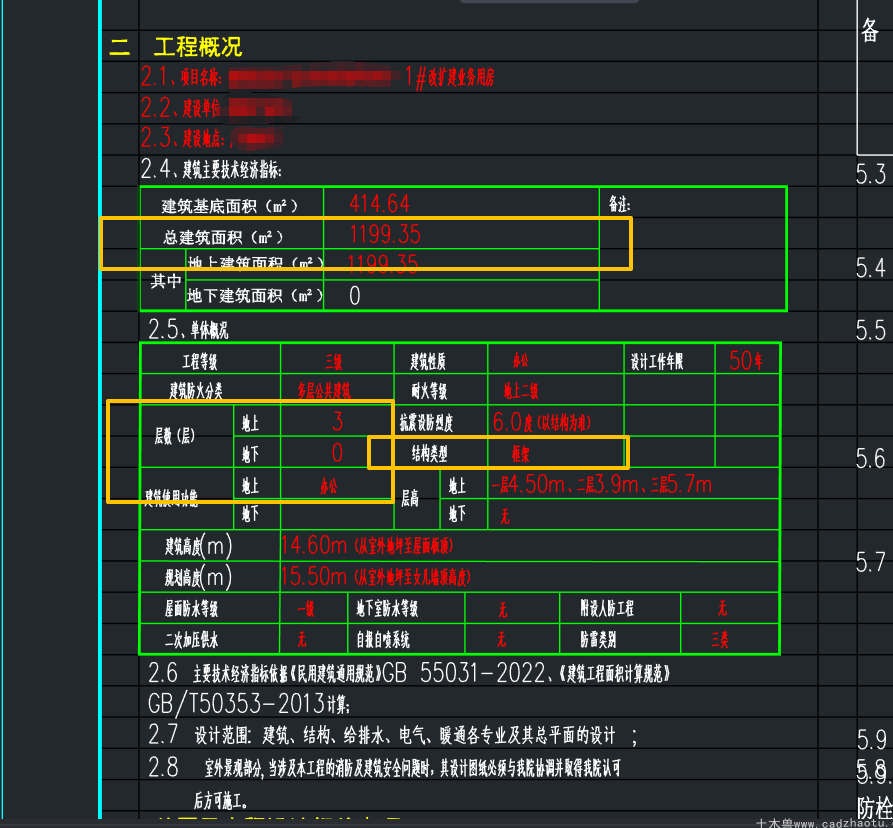
Task: Select the 地下建筑面积 label cell
Action: 255,296
